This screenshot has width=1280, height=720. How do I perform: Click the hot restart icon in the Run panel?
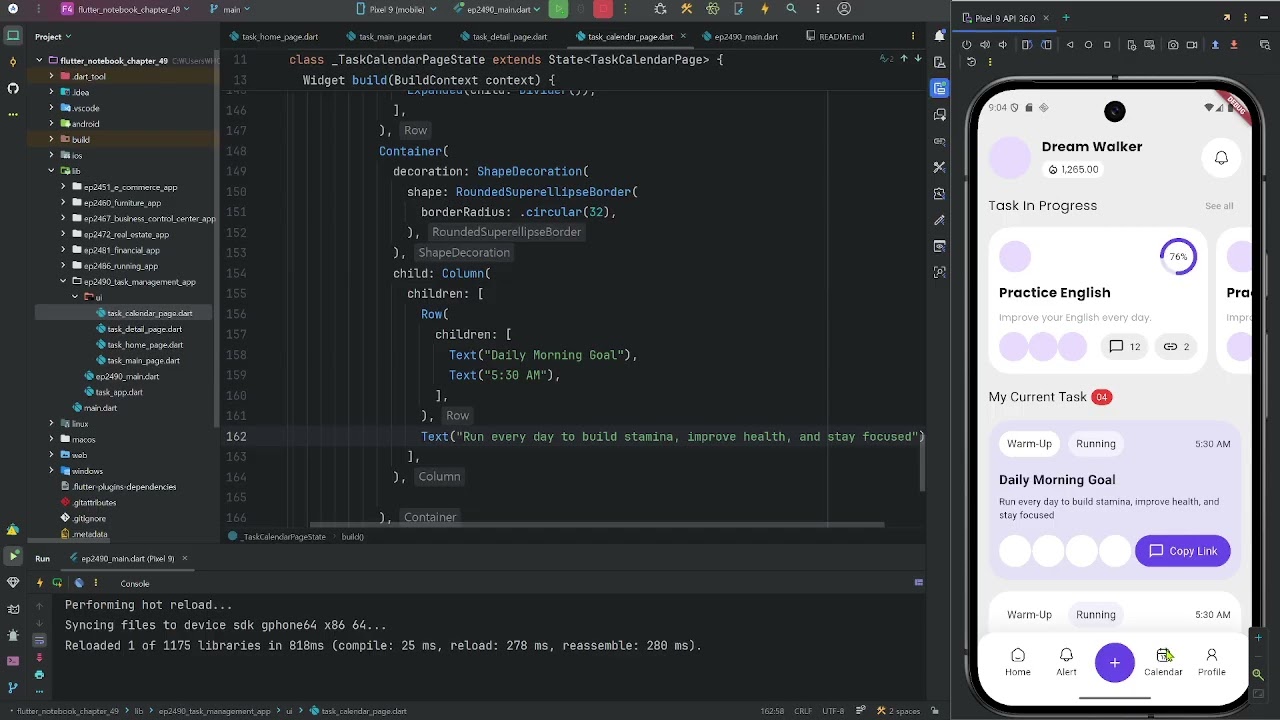coord(57,583)
